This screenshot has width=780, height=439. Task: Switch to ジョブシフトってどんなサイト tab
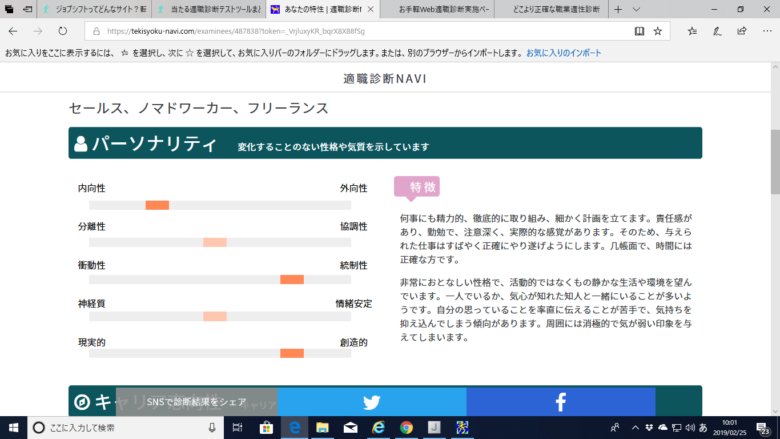pyautogui.click(x=94, y=9)
